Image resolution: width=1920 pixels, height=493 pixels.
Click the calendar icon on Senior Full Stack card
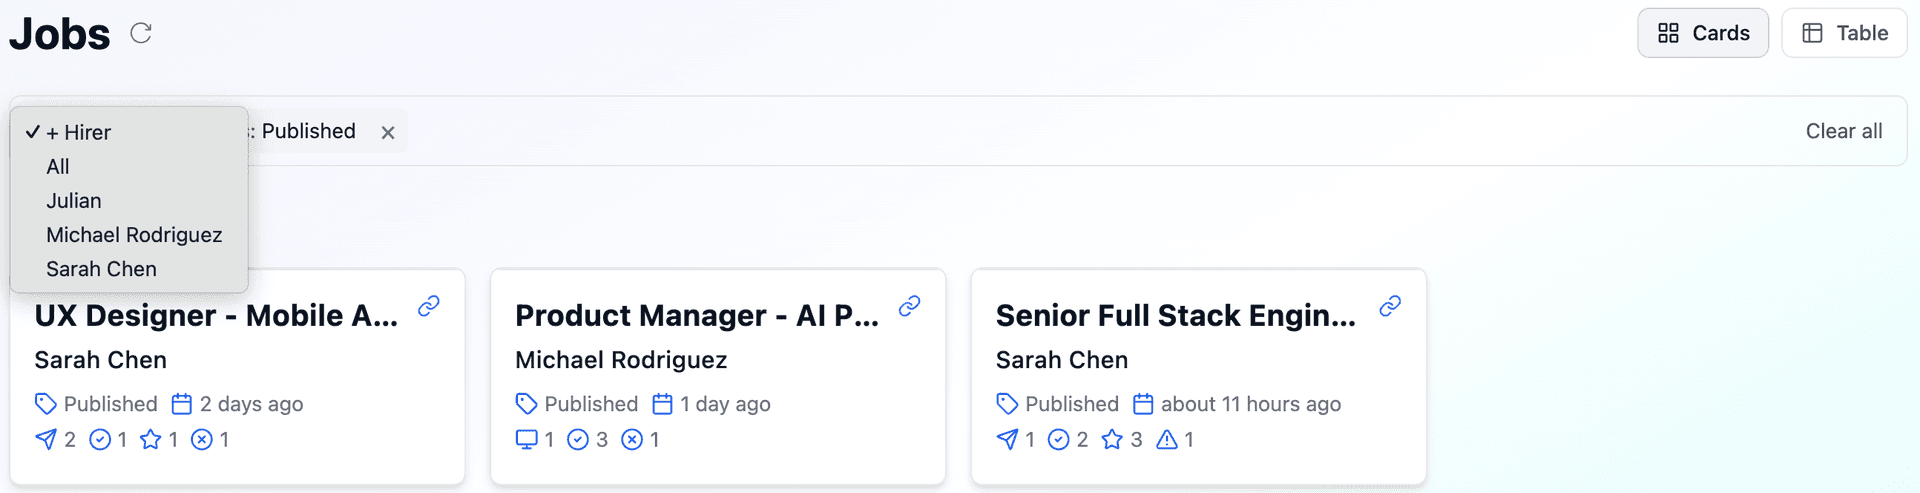(1143, 404)
